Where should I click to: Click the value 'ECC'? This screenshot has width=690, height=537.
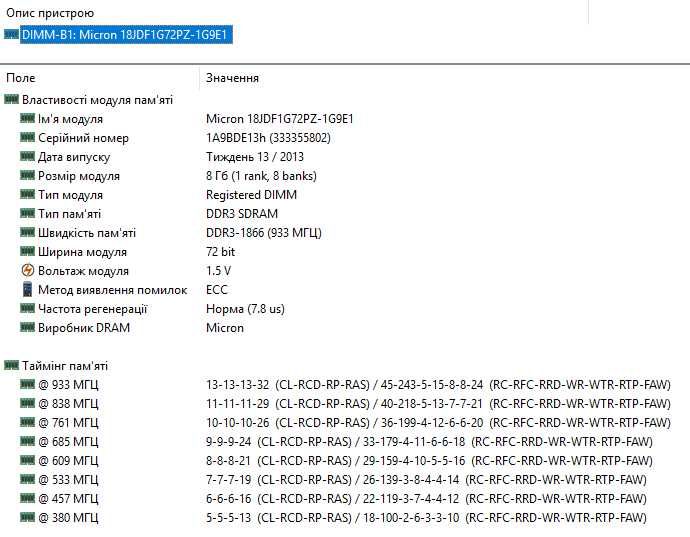[x=217, y=290]
